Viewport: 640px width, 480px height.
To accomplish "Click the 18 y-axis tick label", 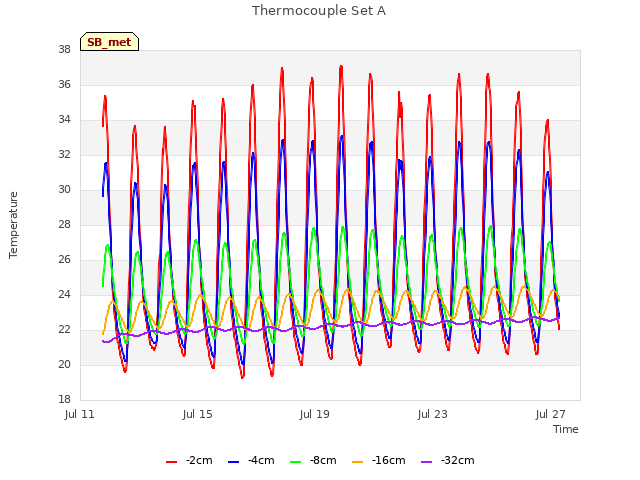I will pyautogui.click(x=64, y=400).
